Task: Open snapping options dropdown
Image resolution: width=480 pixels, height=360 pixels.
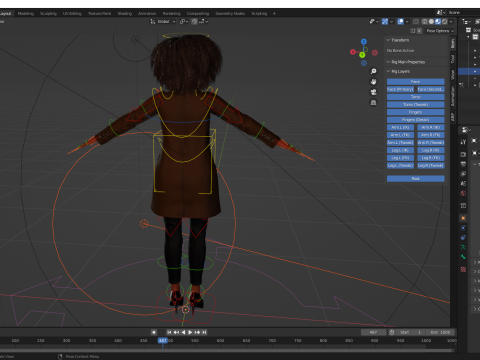Action: pyautogui.click(x=203, y=21)
